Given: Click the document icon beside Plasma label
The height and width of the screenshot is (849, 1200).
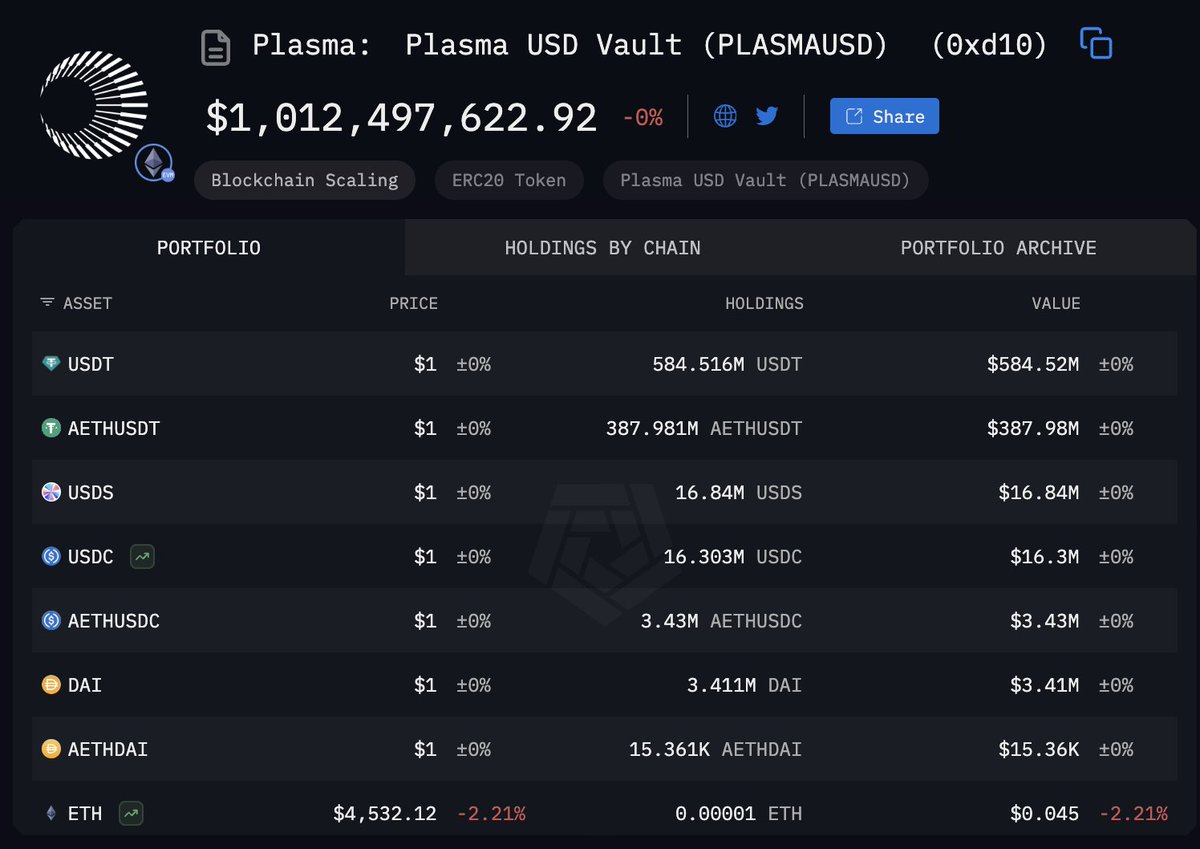Looking at the screenshot, I should coord(215,45).
